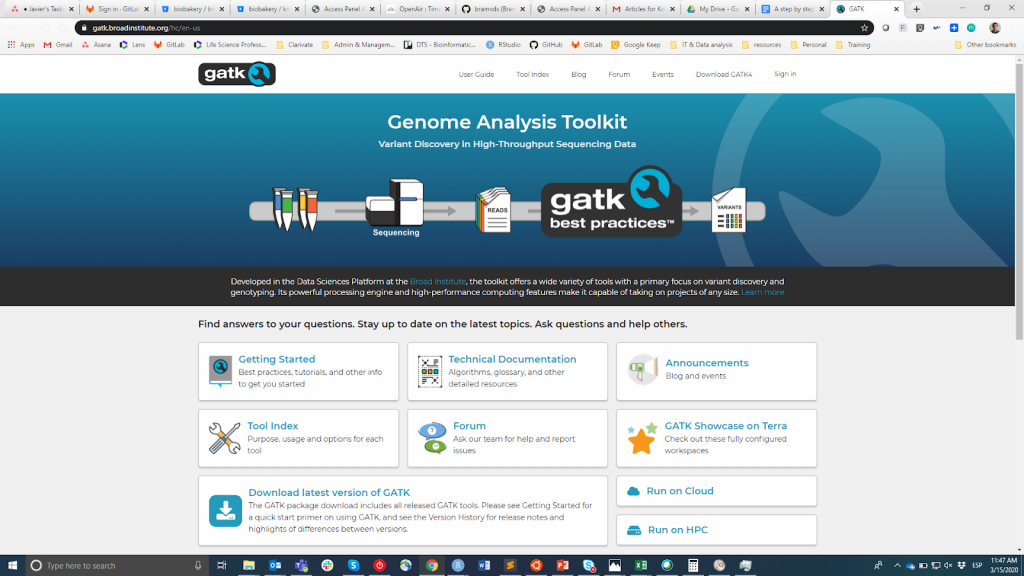
Task: Bookmark this page with star icon
Action: click(x=864, y=28)
